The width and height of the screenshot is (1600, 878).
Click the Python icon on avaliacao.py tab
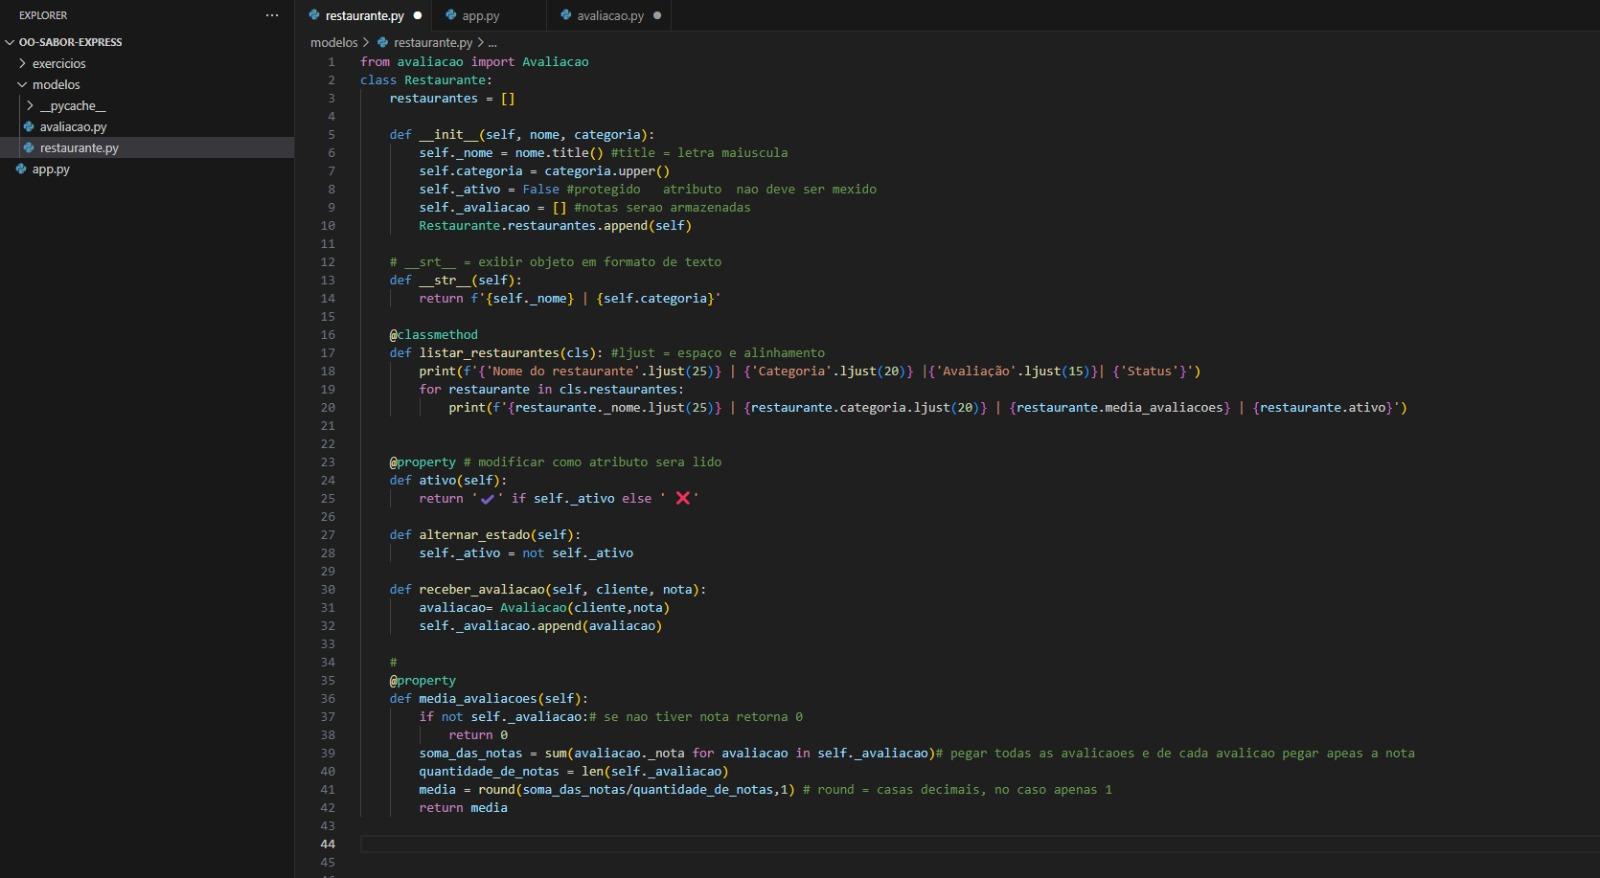pos(566,15)
